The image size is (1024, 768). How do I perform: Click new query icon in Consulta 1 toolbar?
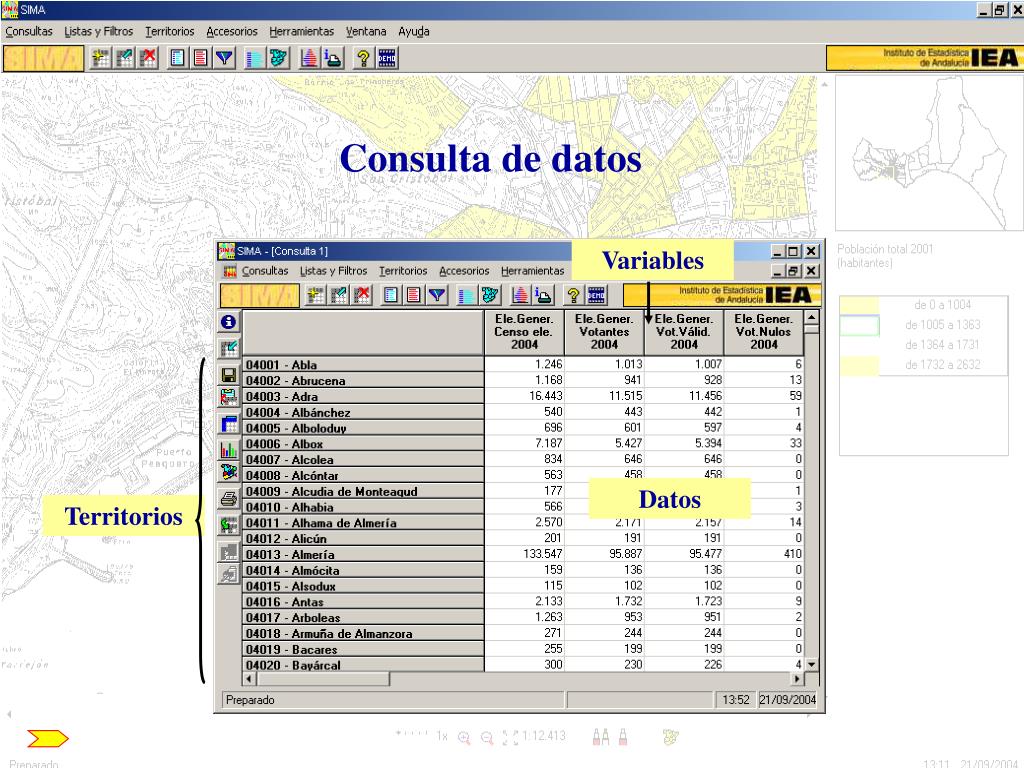pyautogui.click(x=315, y=296)
